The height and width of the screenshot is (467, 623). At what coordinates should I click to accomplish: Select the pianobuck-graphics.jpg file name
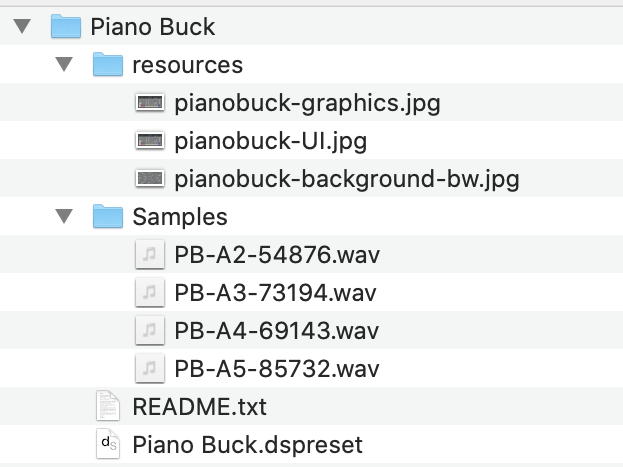click(x=307, y=103)
